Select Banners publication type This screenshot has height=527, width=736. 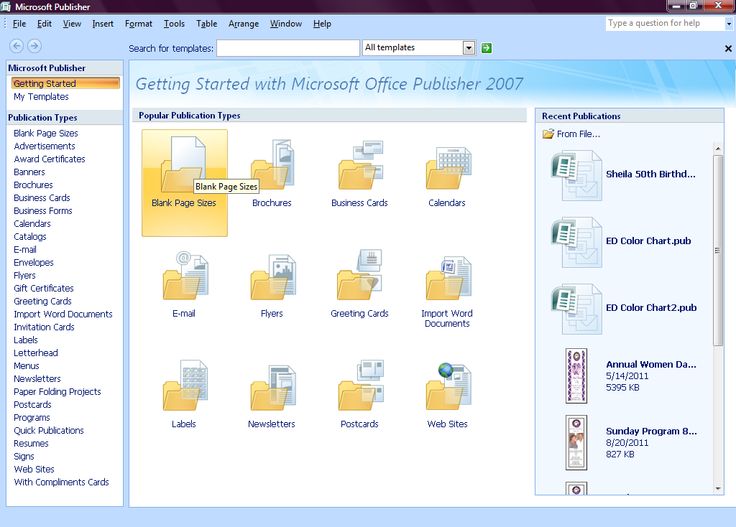pyautogui.click(x=30, y=172)
